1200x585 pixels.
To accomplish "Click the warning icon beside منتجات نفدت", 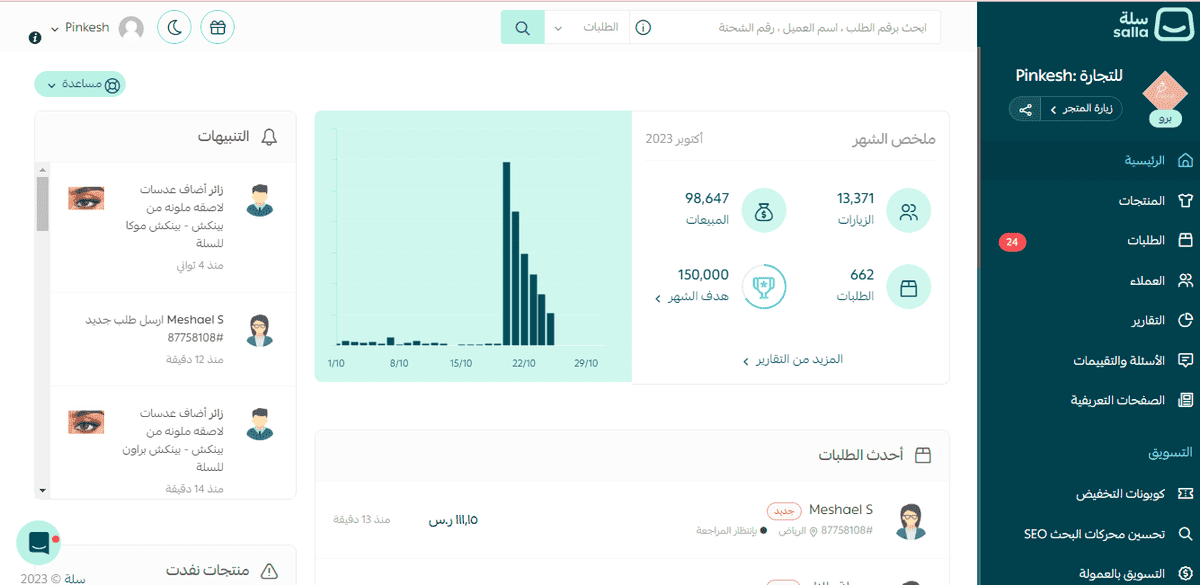I will tap(268, 570).
